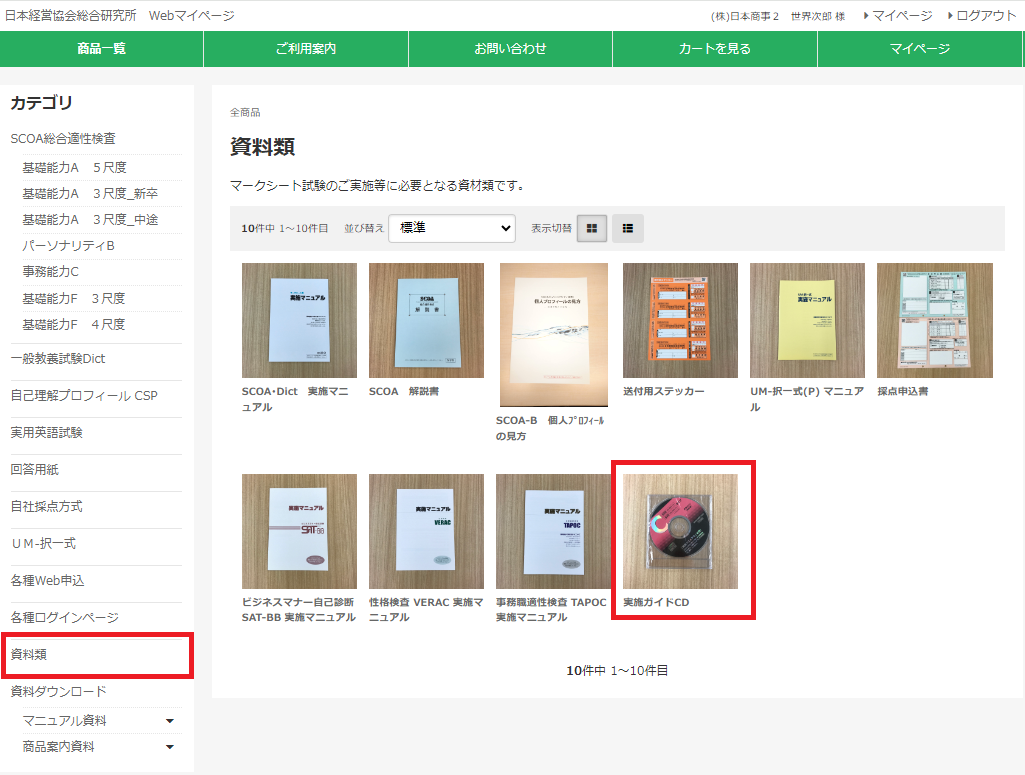The image size is (1025, 775).
Task: Open the 実施ガイドCD product thumbnail
Action: click(x=680, y=531)
